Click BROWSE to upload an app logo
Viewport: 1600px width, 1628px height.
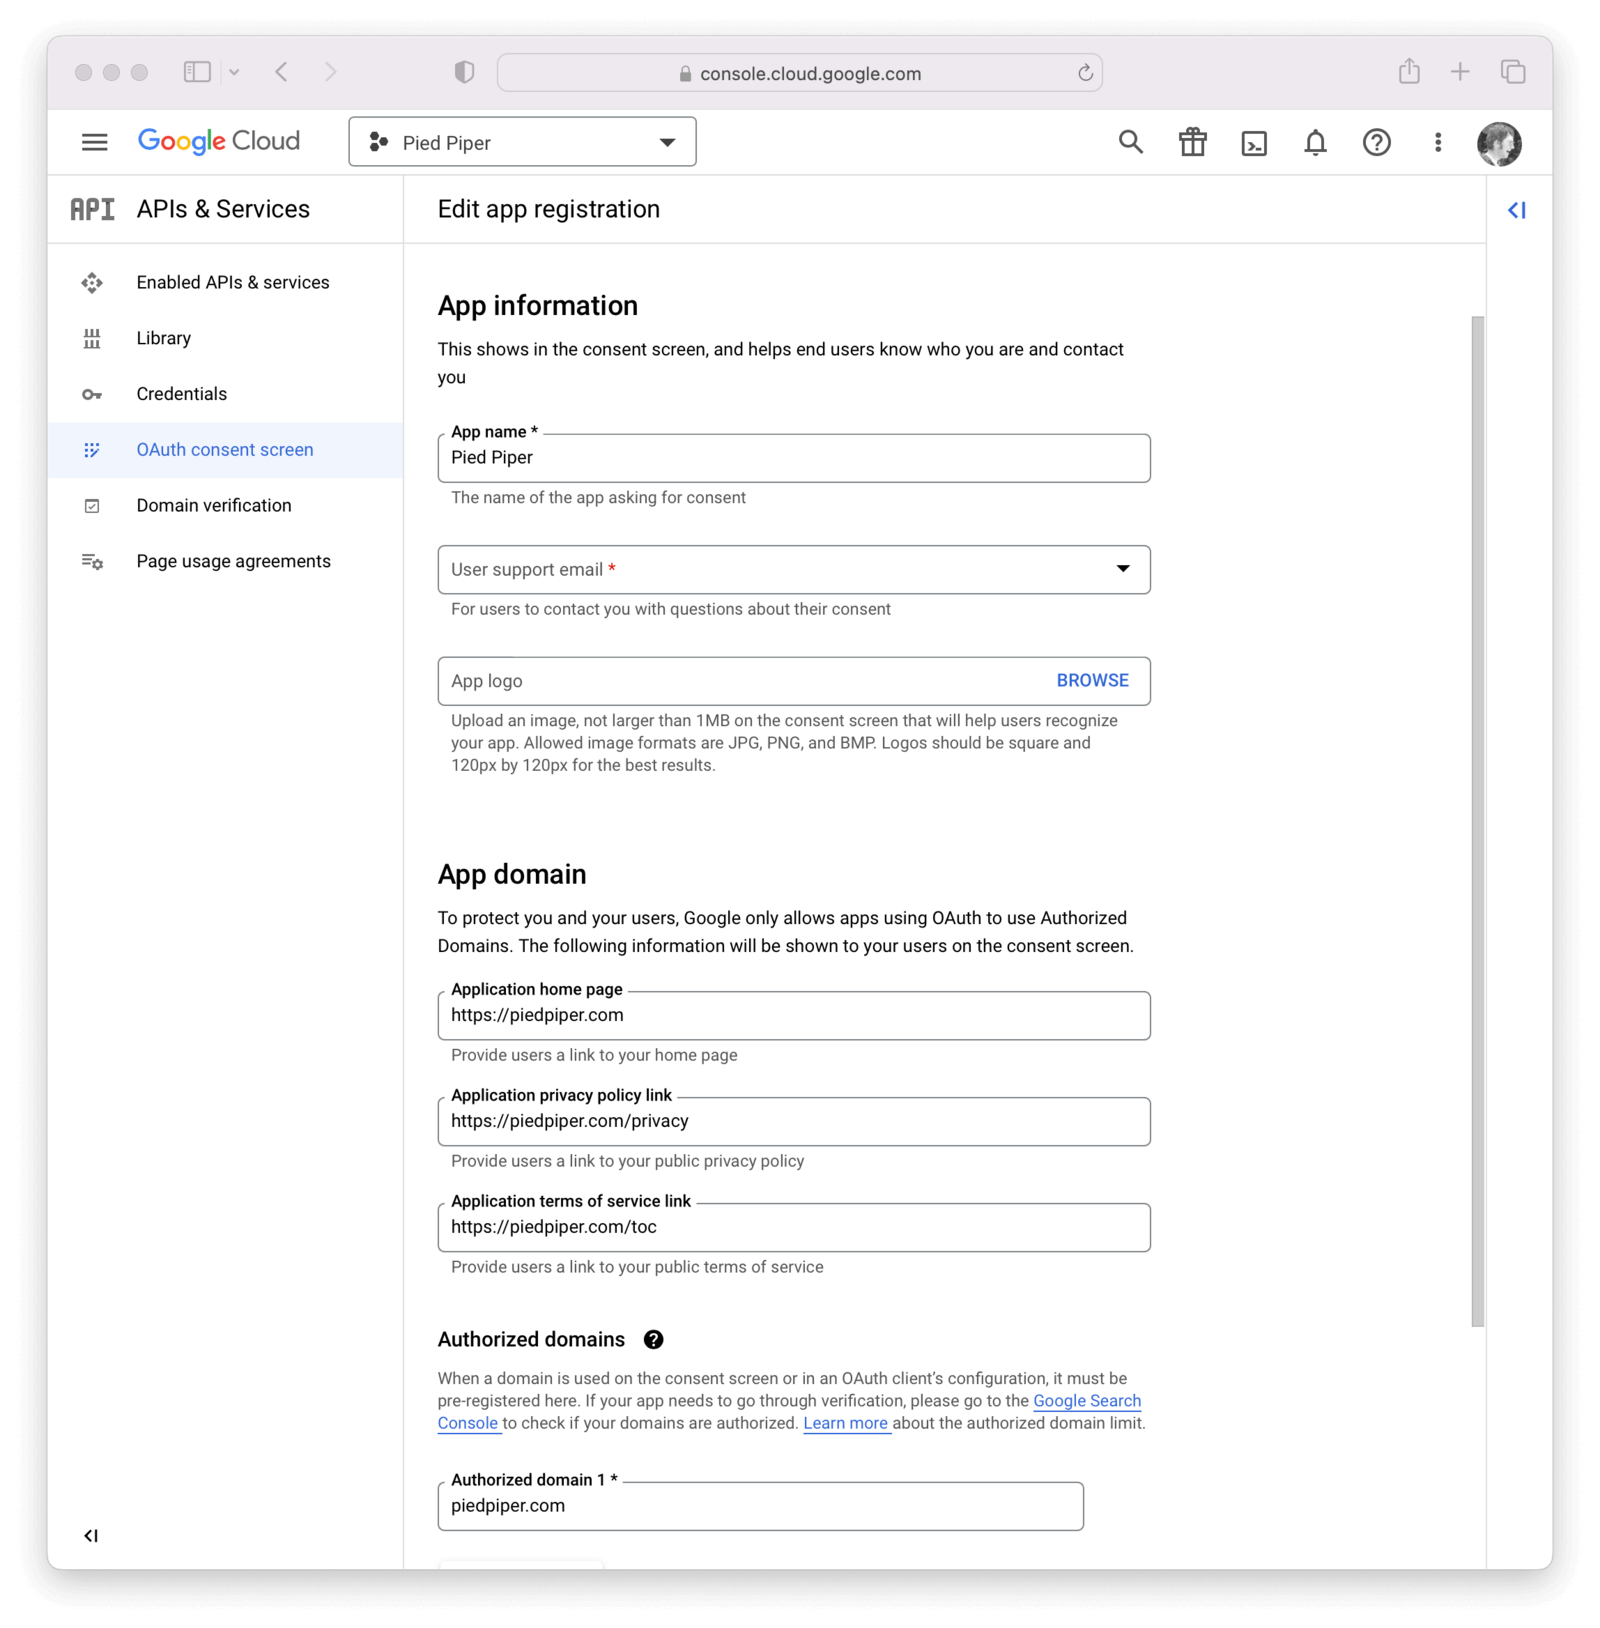tap(1091, 680)
